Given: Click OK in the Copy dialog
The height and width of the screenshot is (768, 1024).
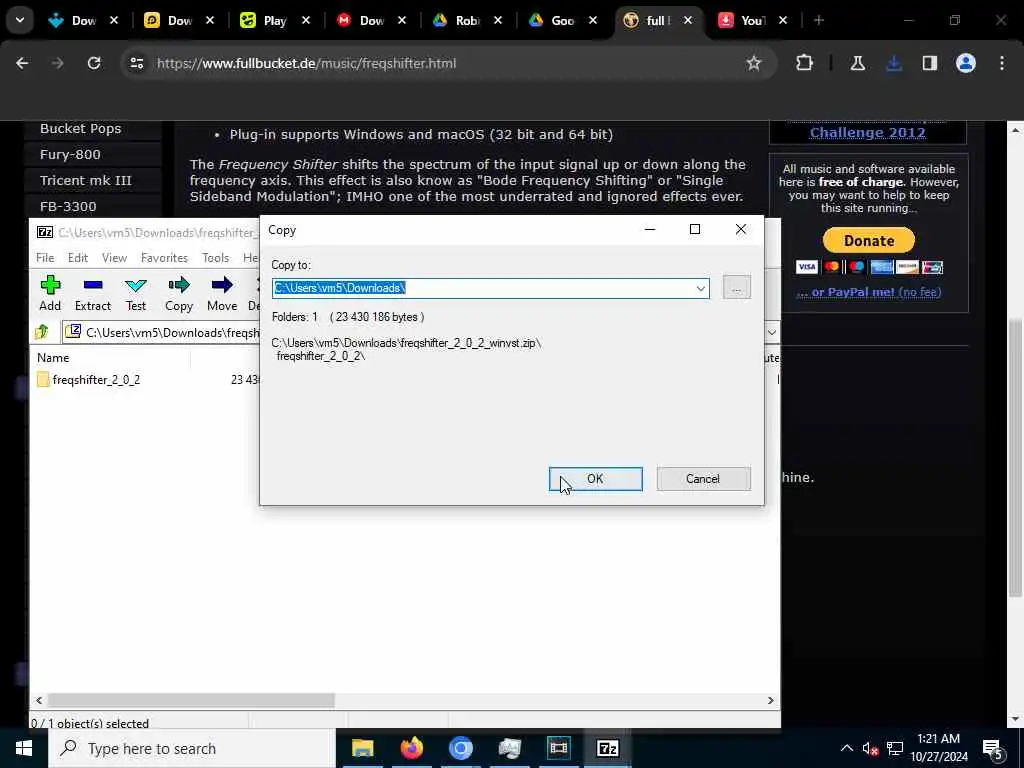Looking at the screenshot, I should tap(596, 479).
